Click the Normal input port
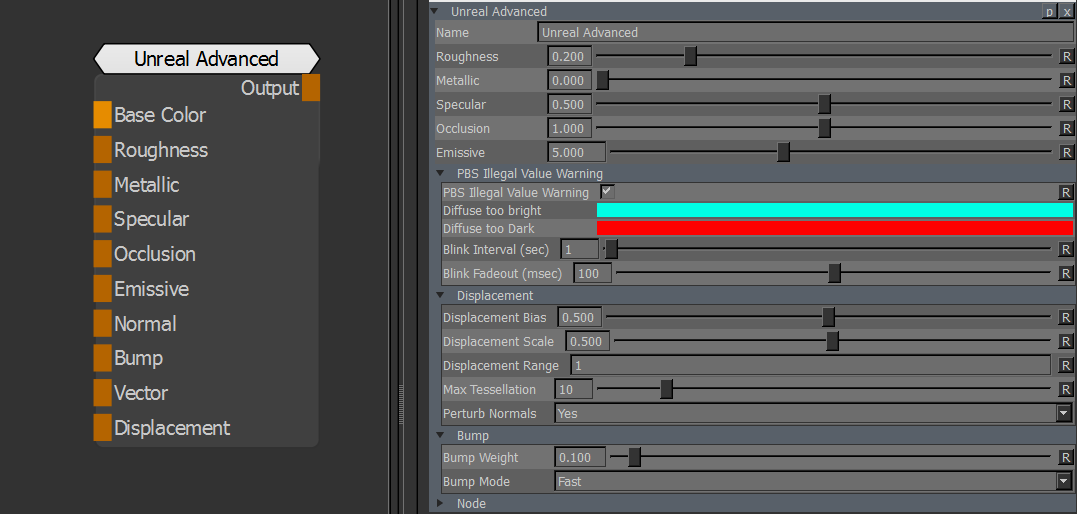This screenshot has height=514, width=1077. tap(102, 324)
